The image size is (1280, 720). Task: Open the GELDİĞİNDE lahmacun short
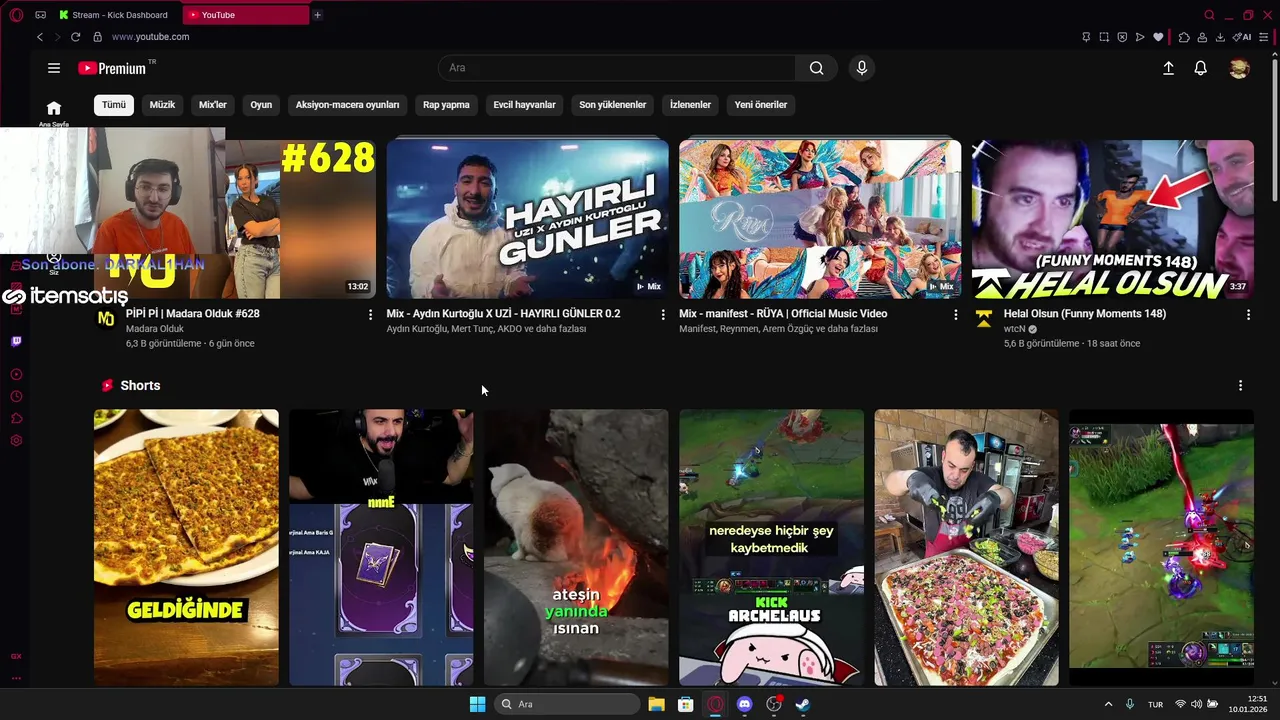click(x=186, y=547)
